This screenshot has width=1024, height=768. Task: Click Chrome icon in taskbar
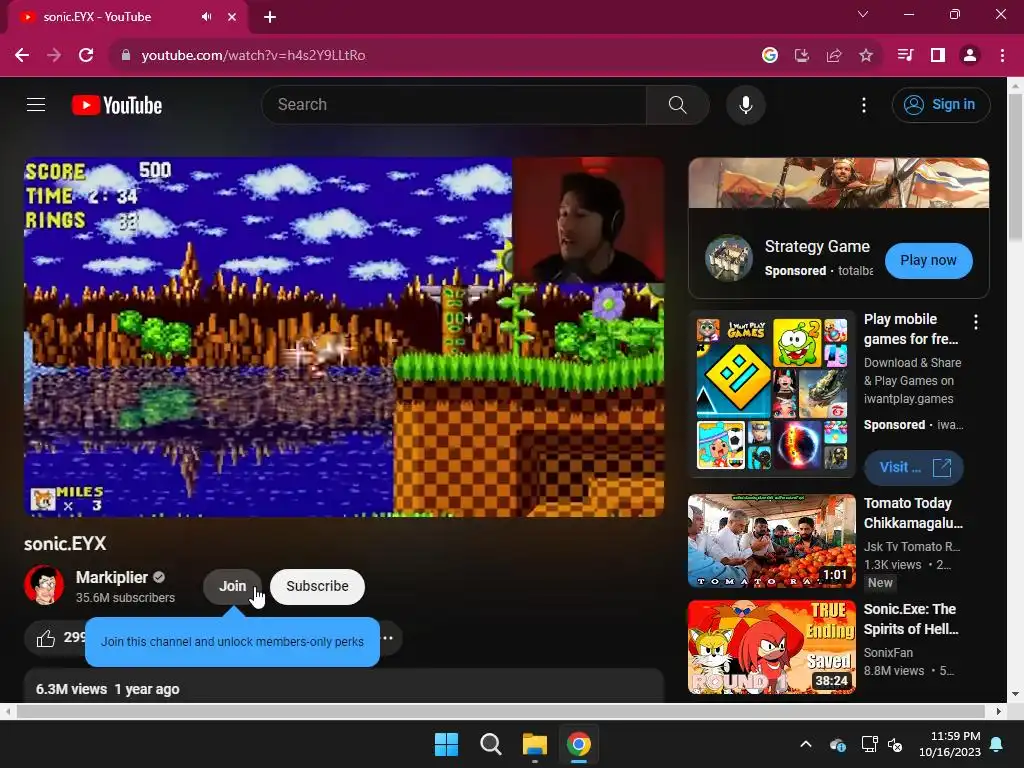click(x=579, y=744)
